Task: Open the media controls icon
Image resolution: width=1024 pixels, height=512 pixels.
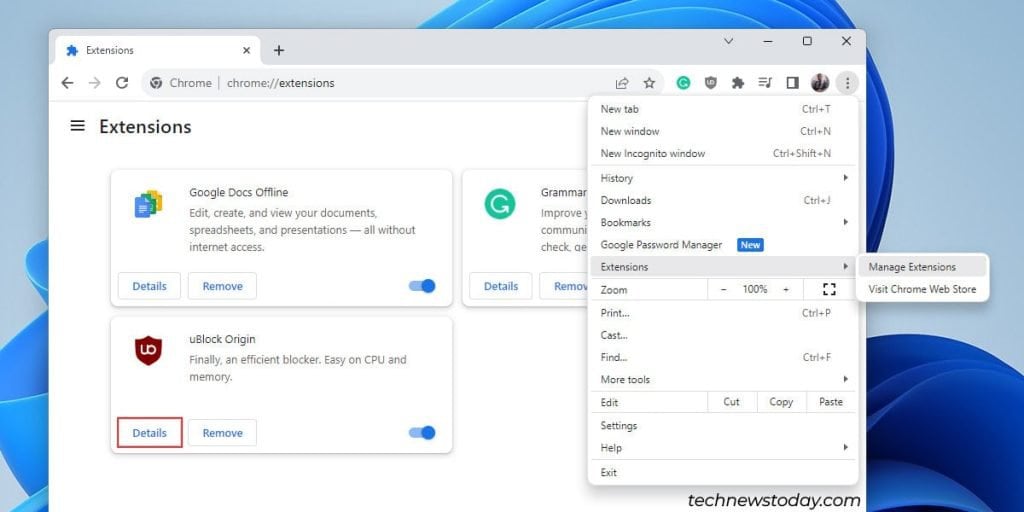Action: 765,83
